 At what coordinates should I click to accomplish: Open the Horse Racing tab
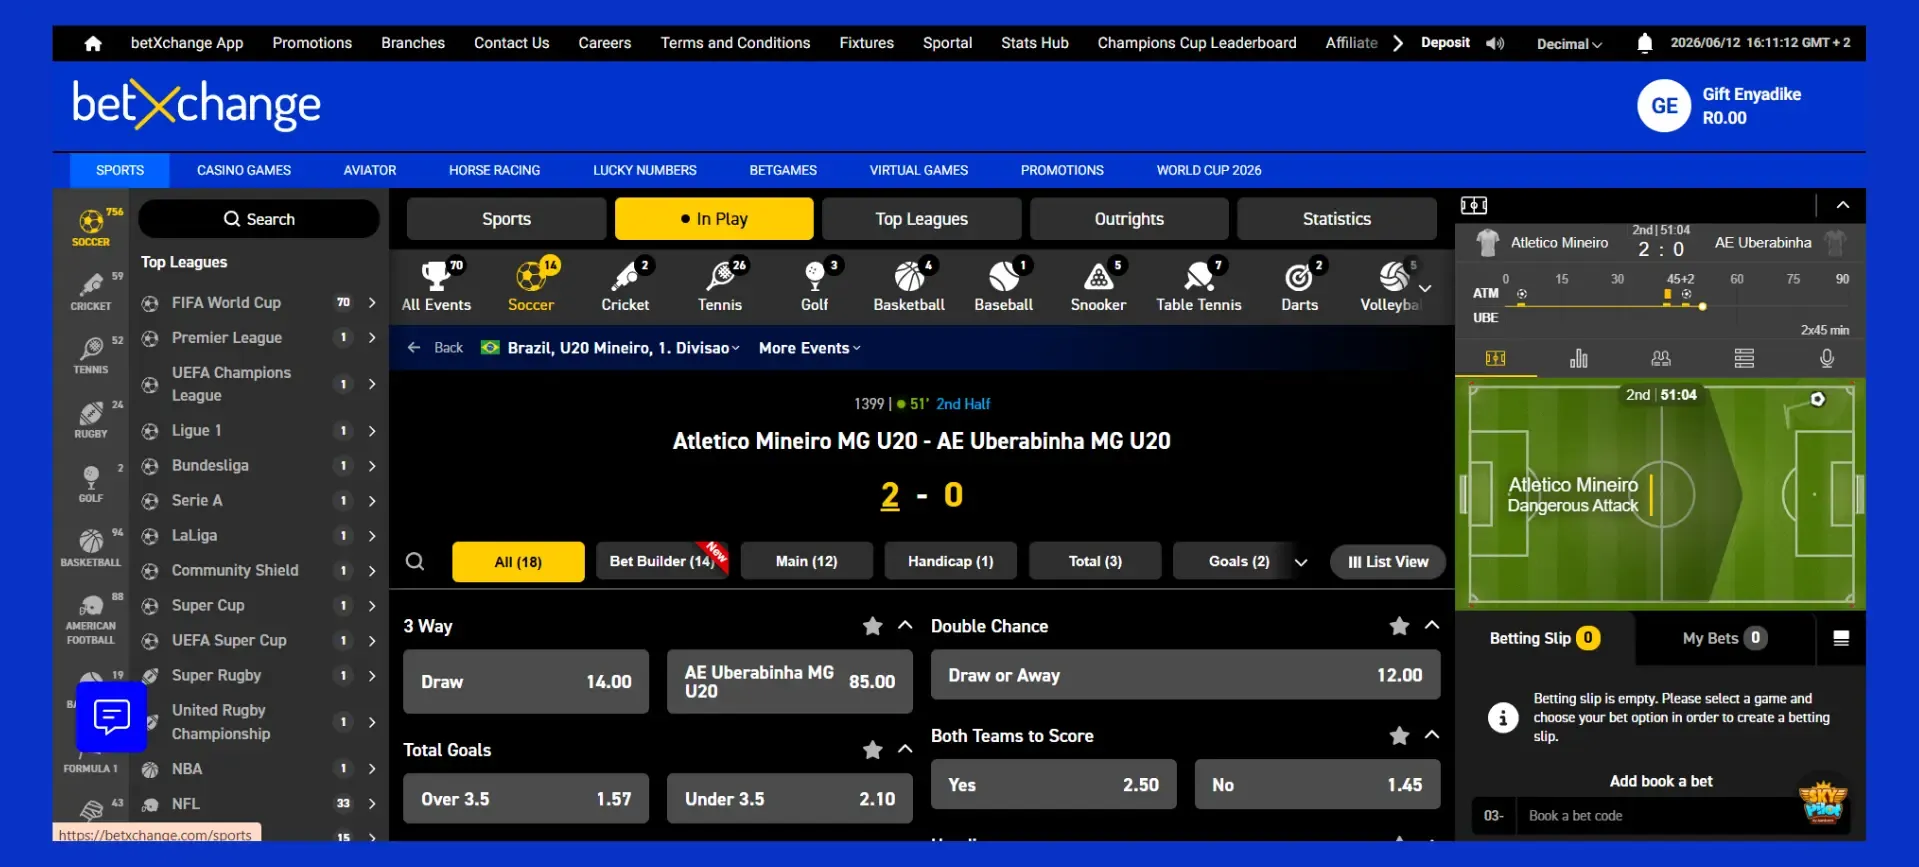coord(494,170)
